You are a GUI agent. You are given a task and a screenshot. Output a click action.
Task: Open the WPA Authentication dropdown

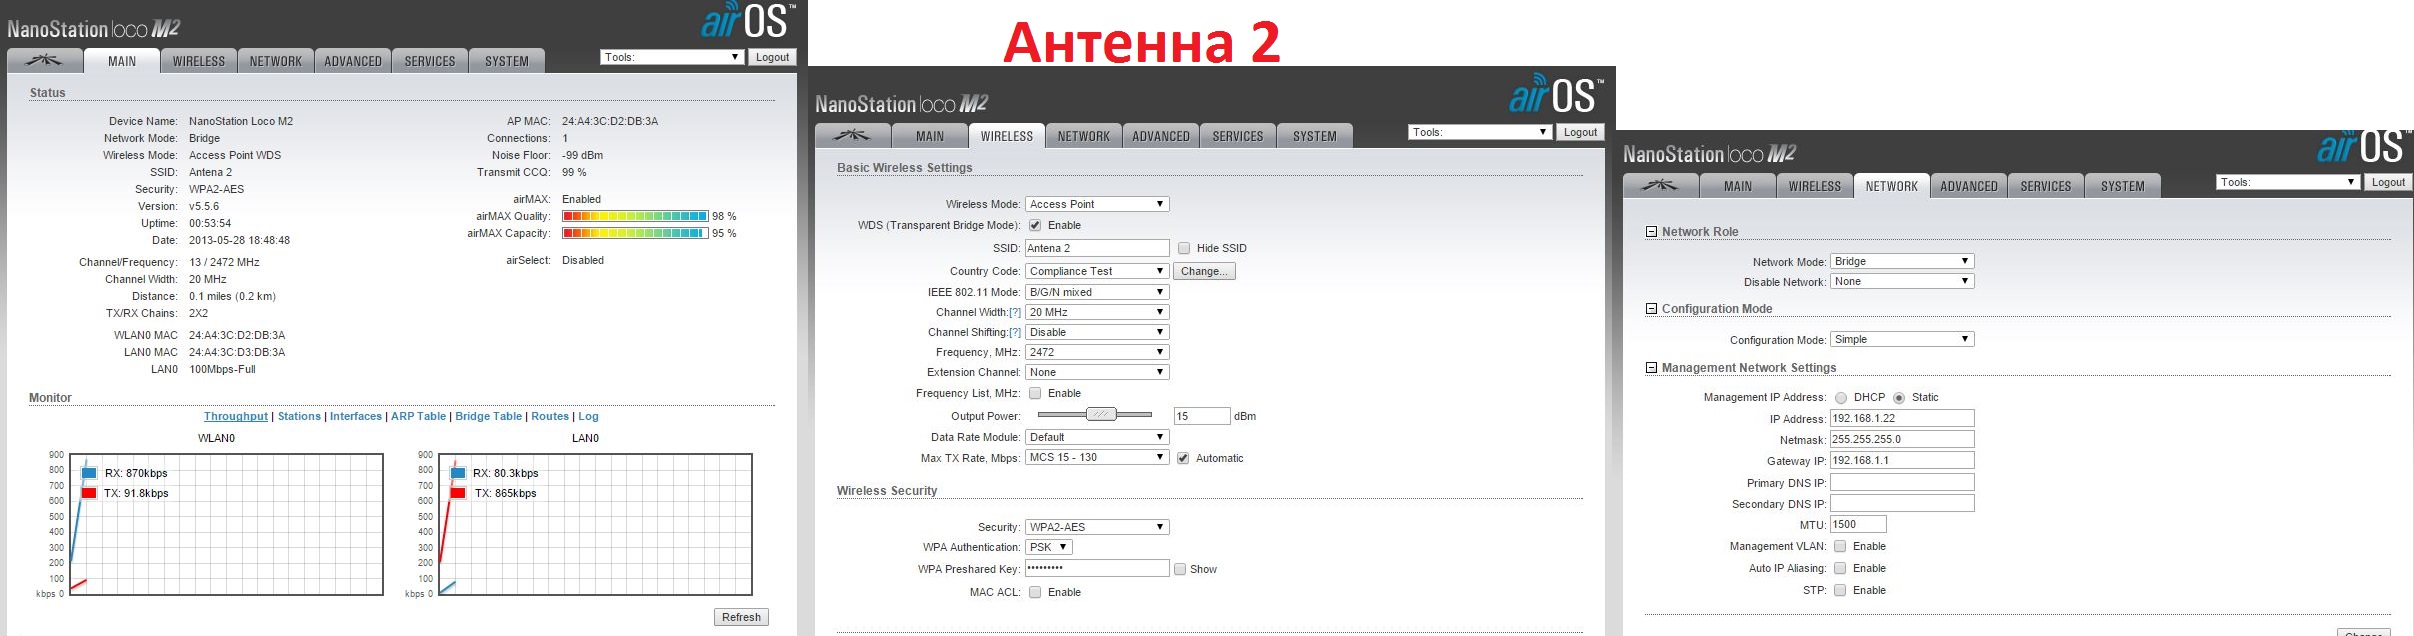(1049, 547)
